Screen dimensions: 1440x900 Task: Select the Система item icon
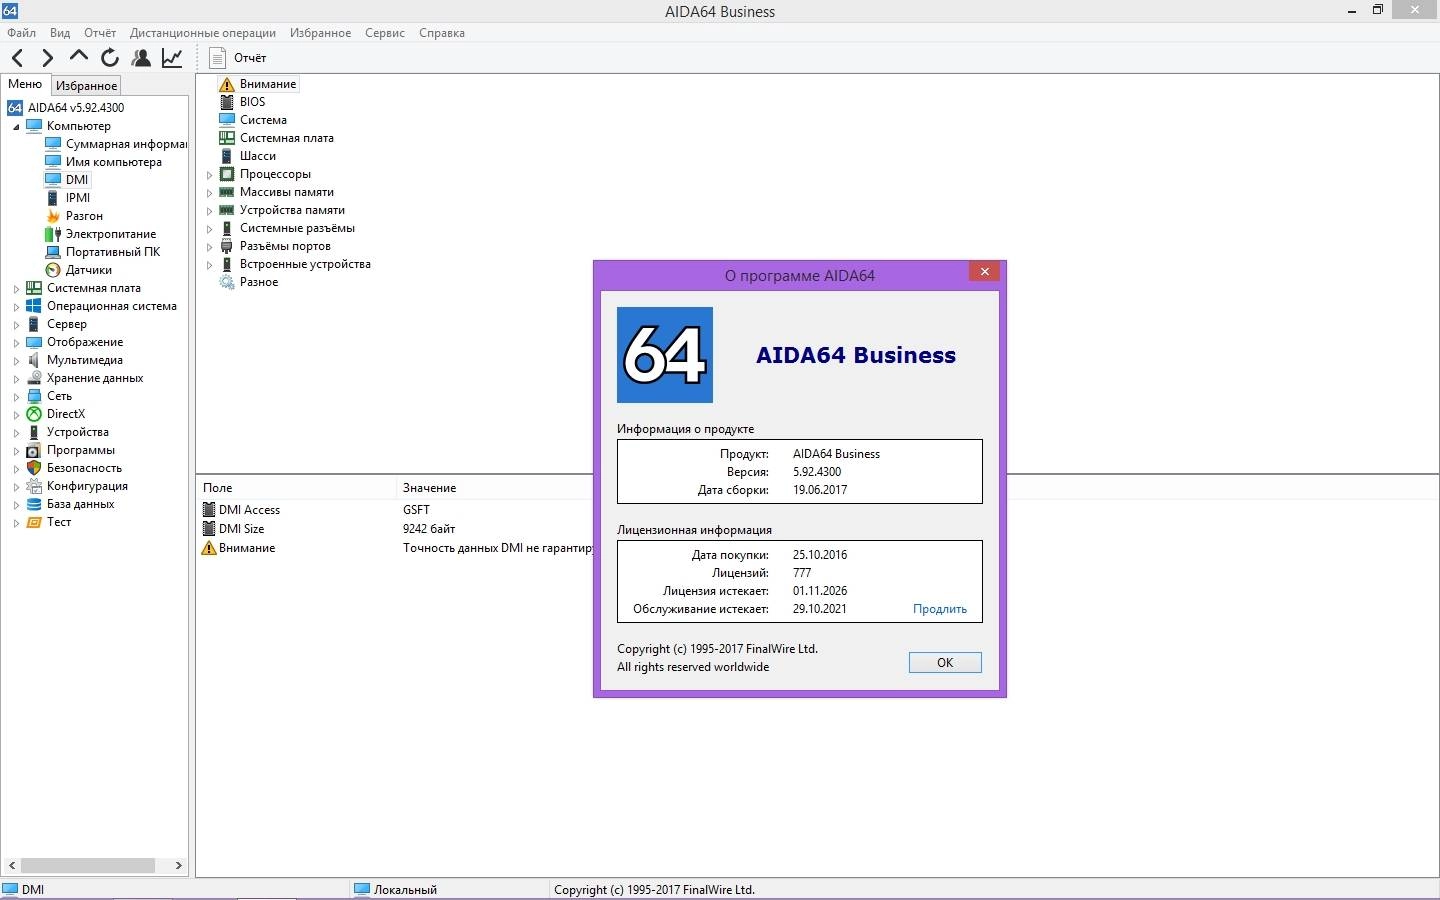coord(227,120)
